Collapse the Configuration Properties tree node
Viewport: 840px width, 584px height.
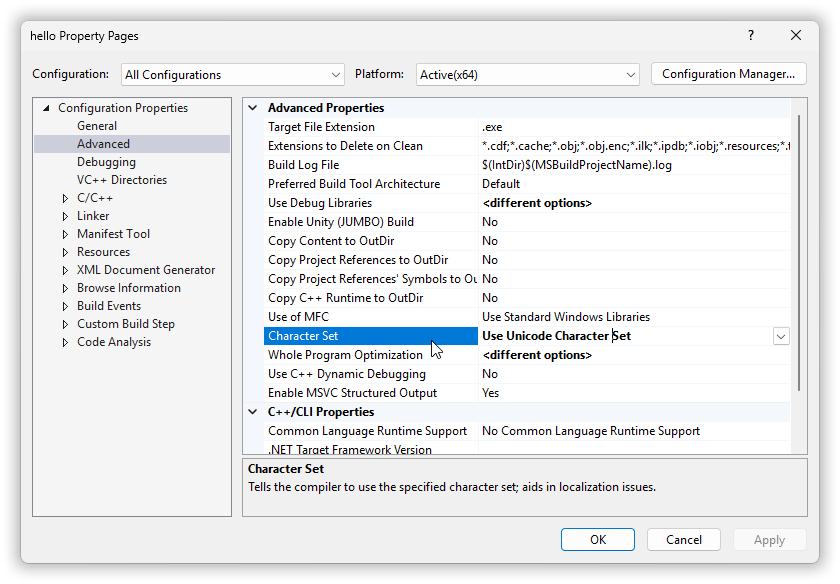(46, 108)
